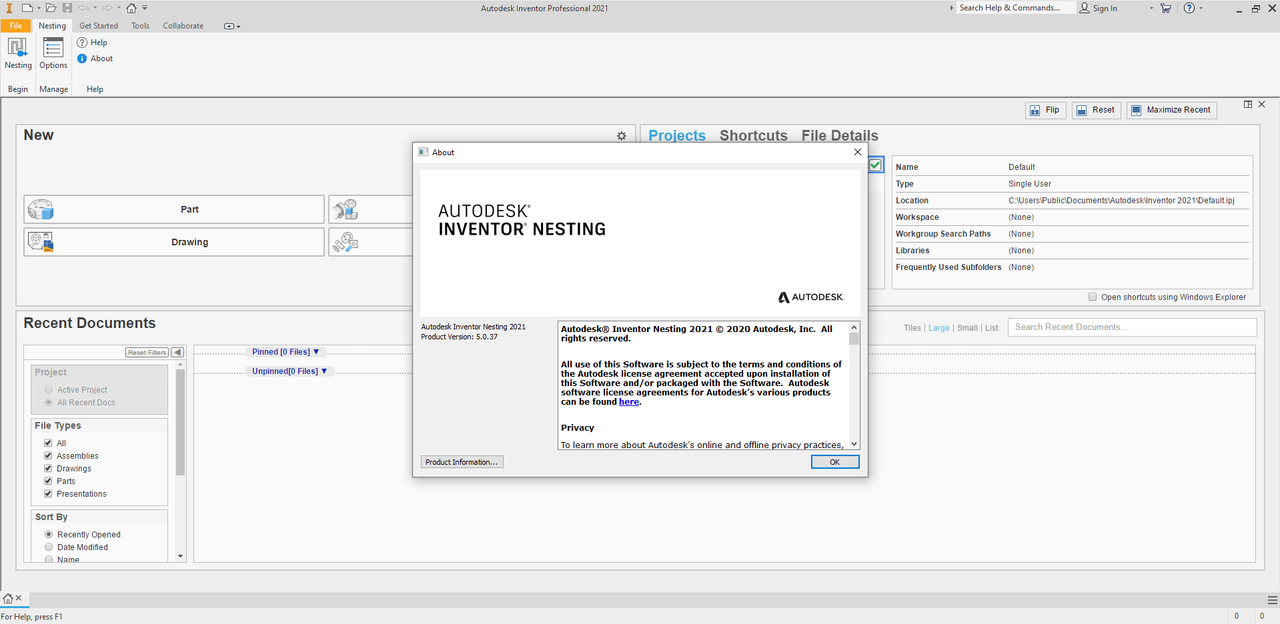Click the Undo arrow in quick access toolbar
Screen dimensions: 1280x624
84,8
